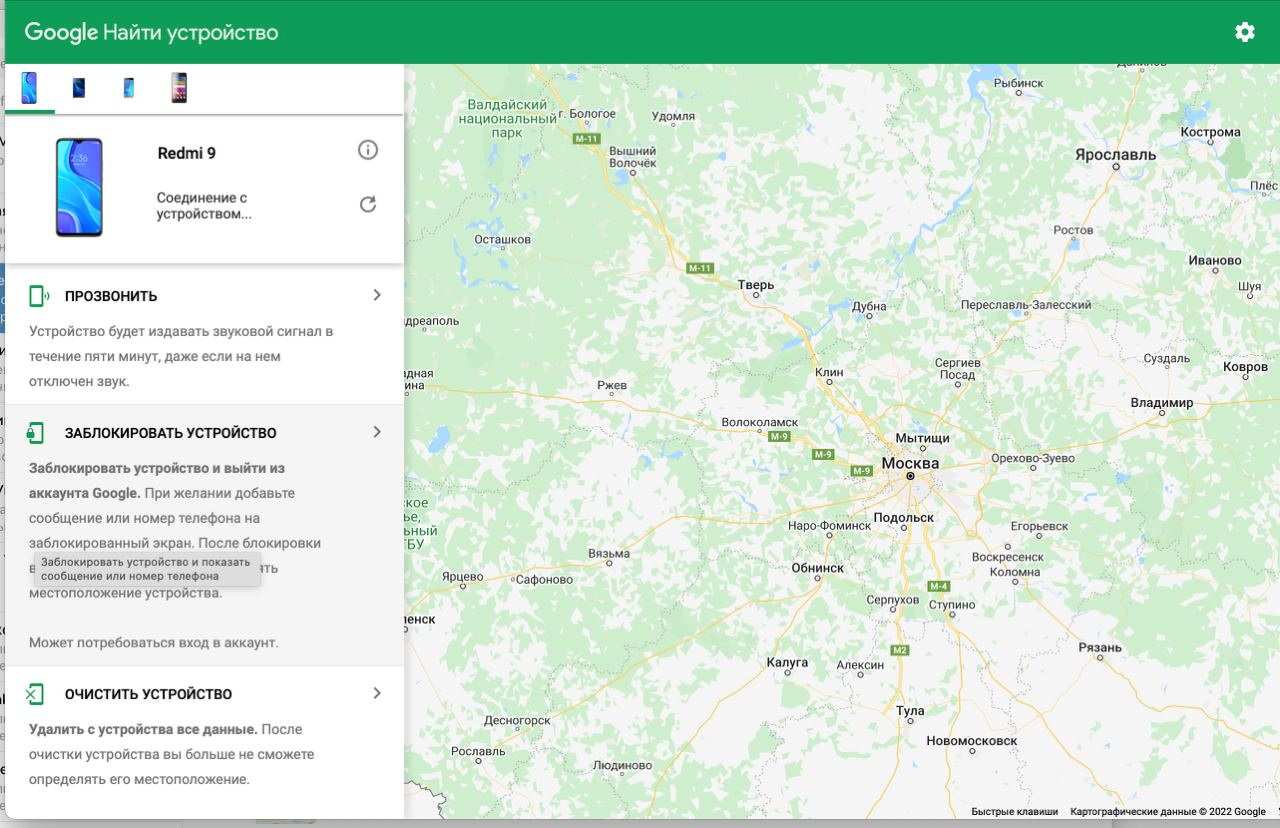Open the Быстрые клавиши link on map

click(x=1014, y=812)
